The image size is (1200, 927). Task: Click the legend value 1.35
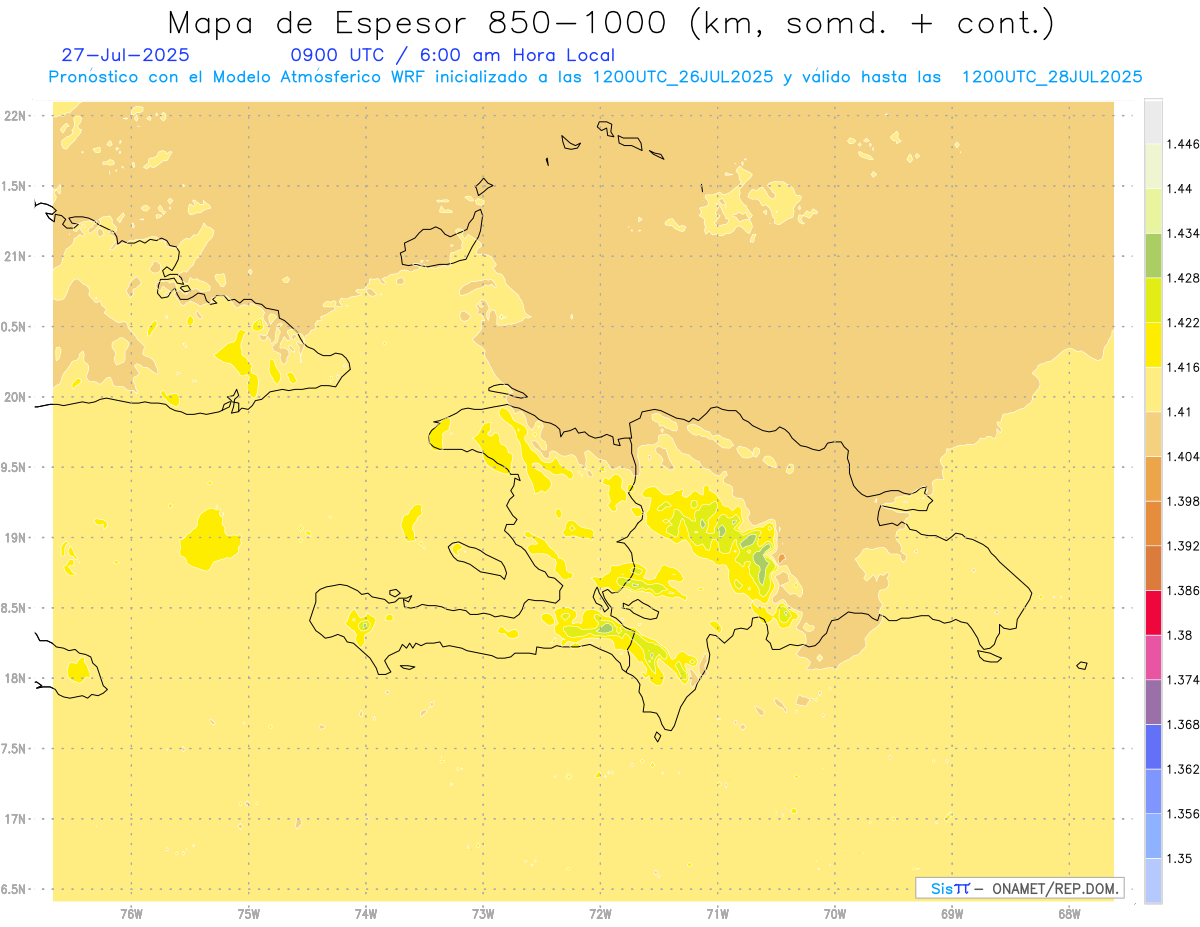coord(1179,858)
